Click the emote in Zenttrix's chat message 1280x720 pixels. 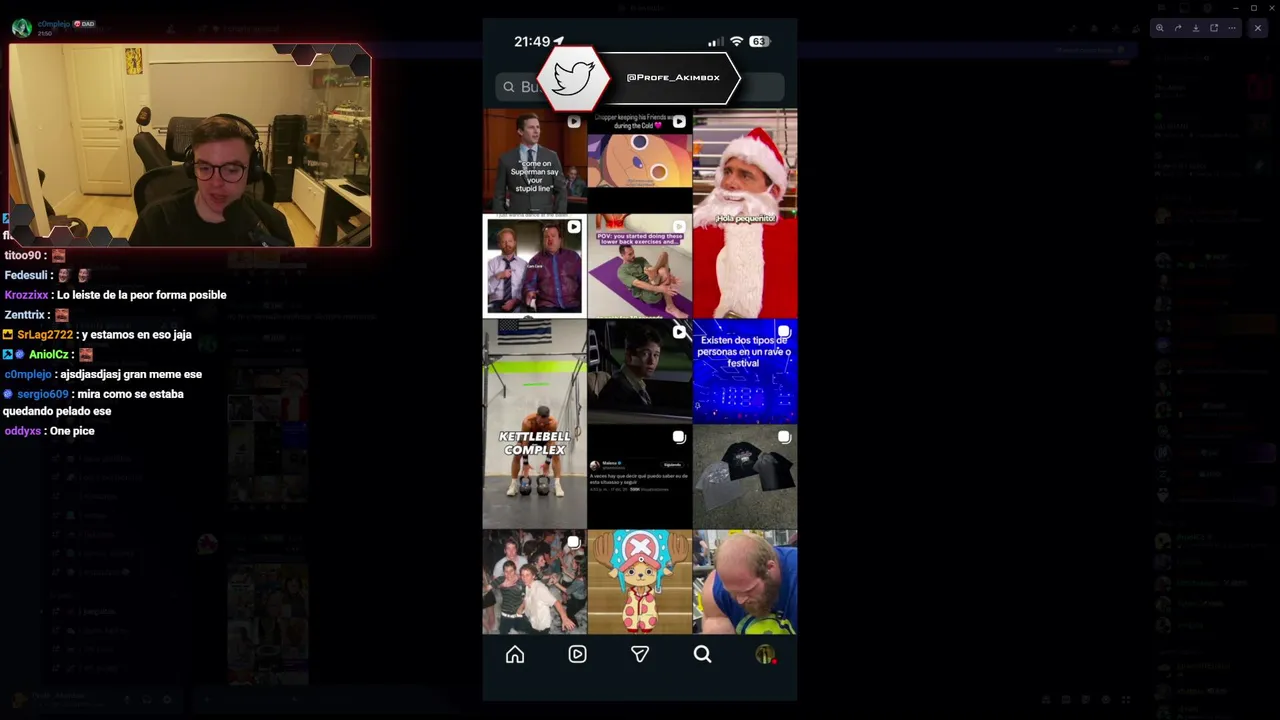click(62, 315)
